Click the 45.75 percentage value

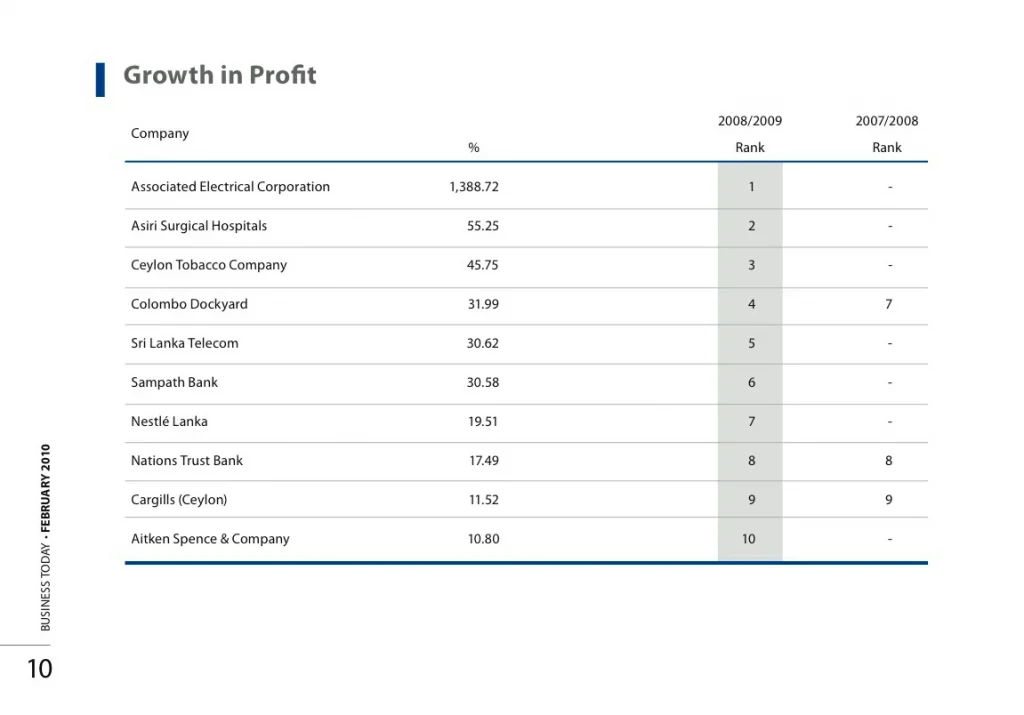point(483,265)
